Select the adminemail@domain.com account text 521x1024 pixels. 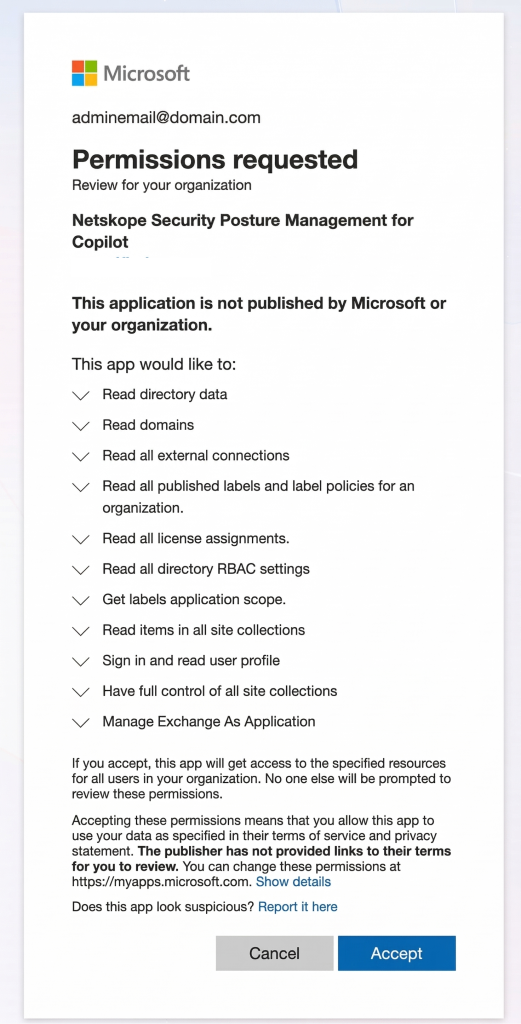[x=166, y=118]
